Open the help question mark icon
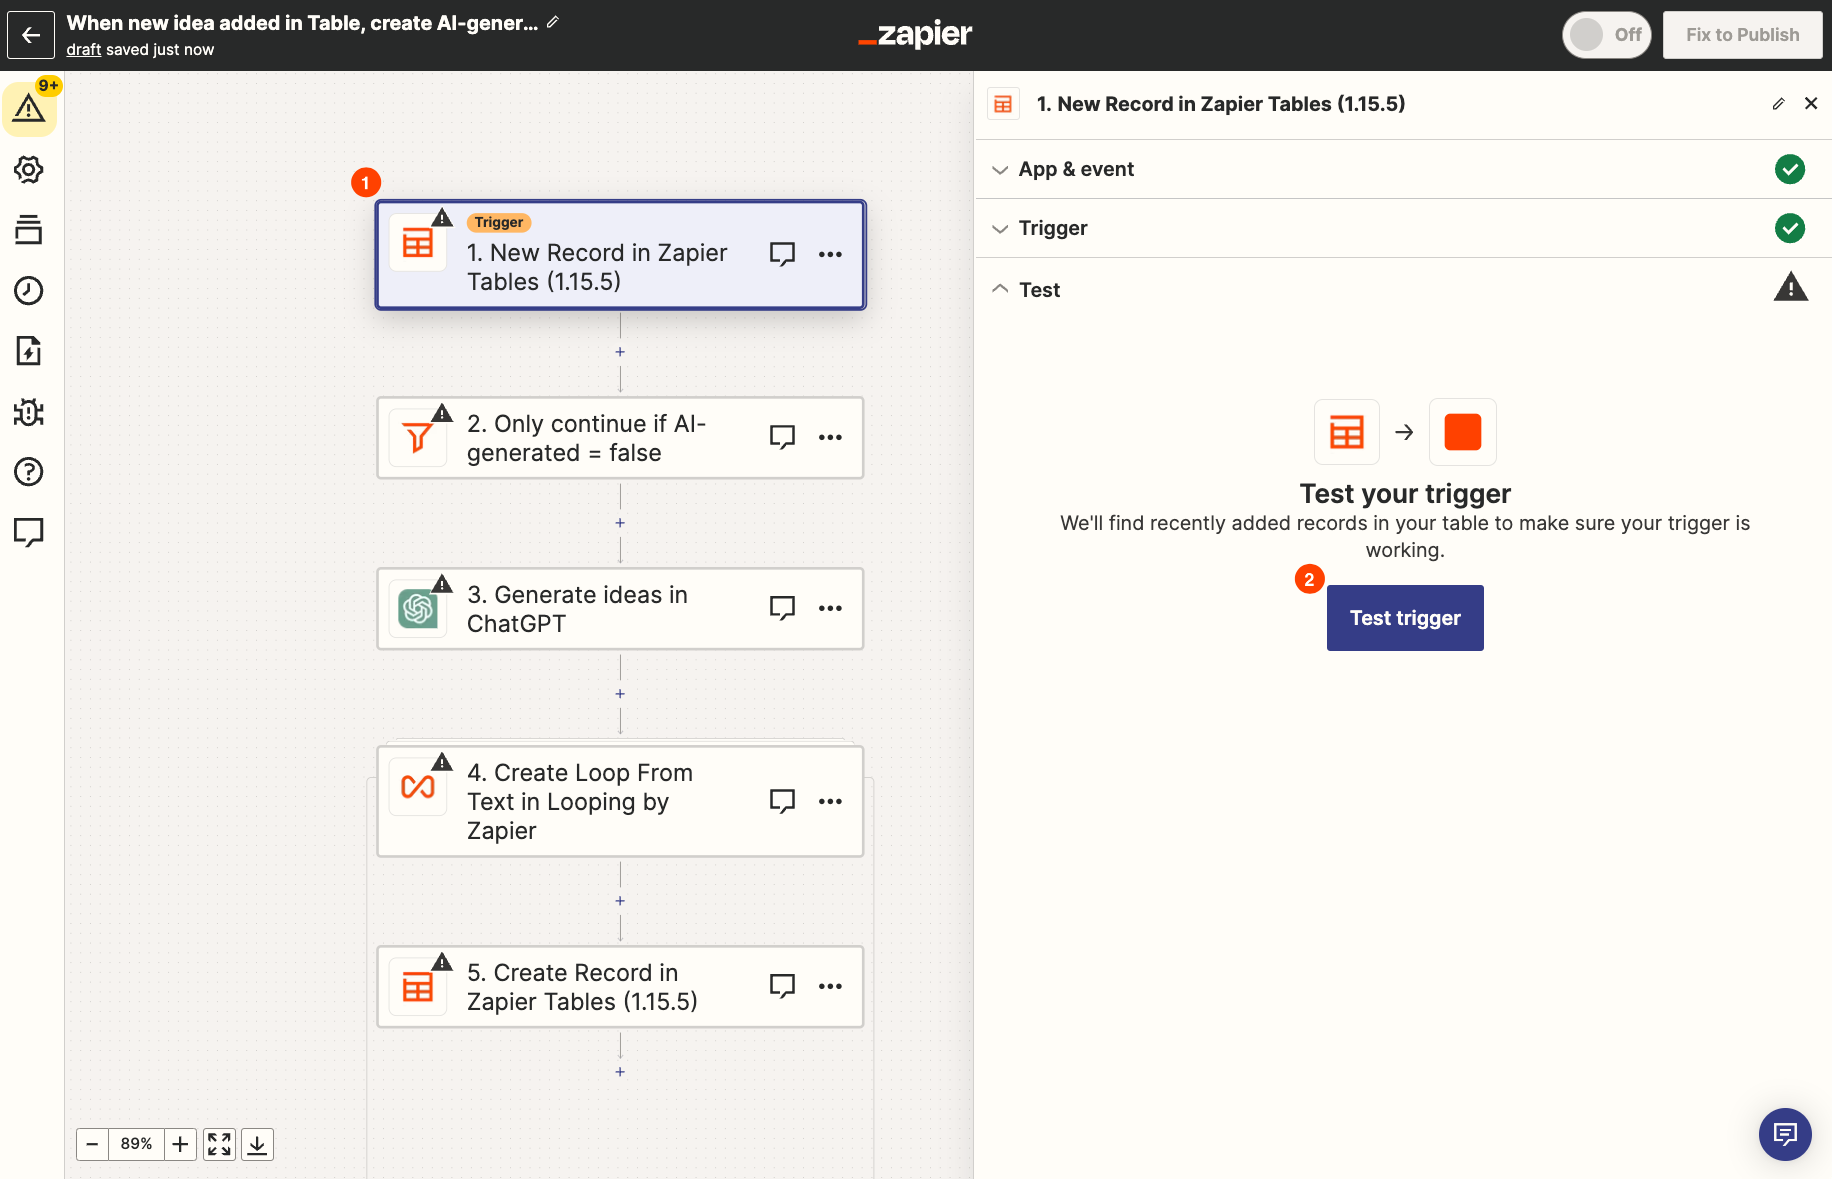 29,471
